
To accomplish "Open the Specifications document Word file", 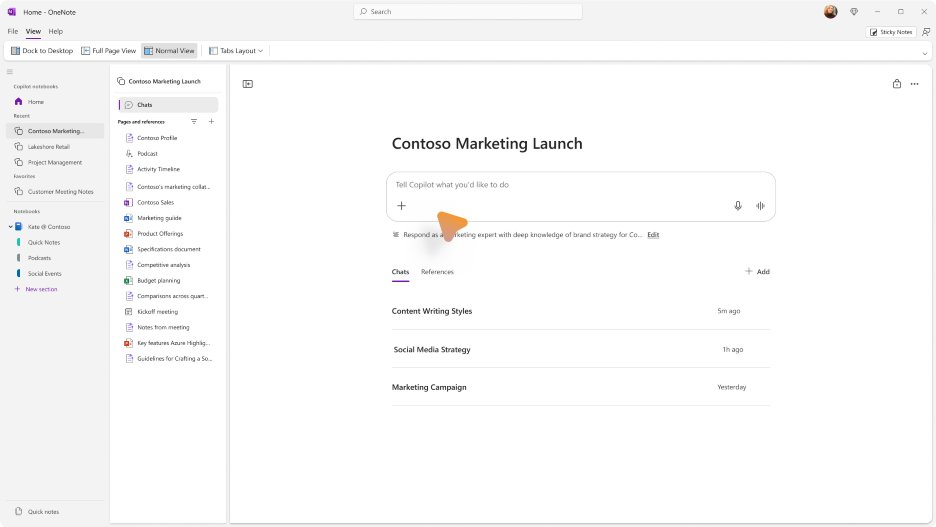I will tap(168, 249).
